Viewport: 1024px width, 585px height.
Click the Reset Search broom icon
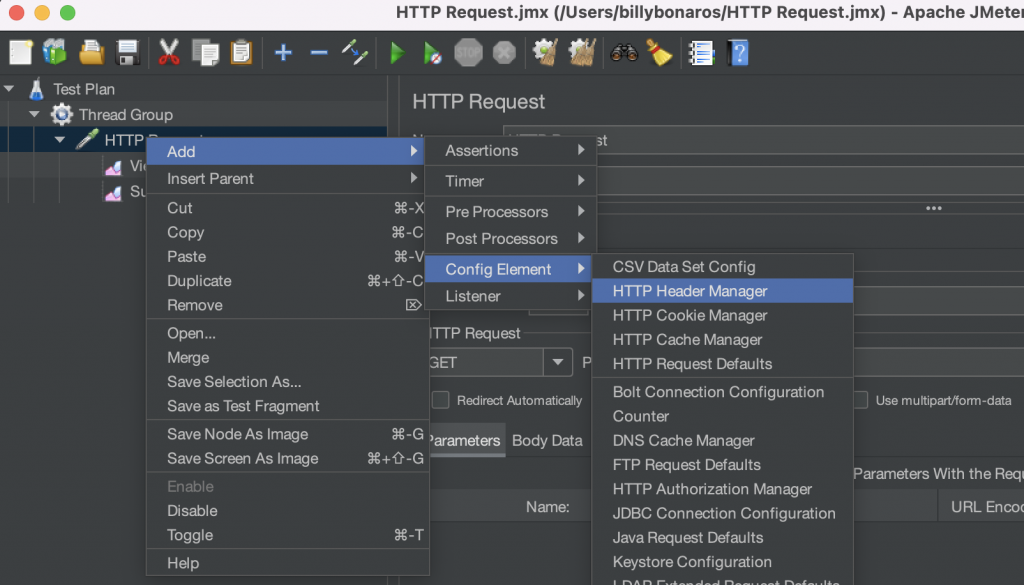point(659,52)
